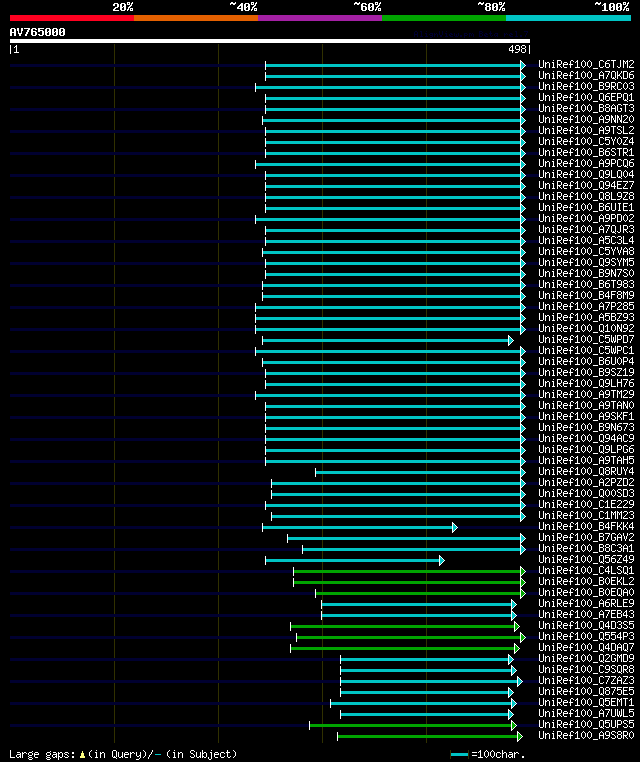Select the UniRef100_C5WPD7 entry

click(586, 339)
